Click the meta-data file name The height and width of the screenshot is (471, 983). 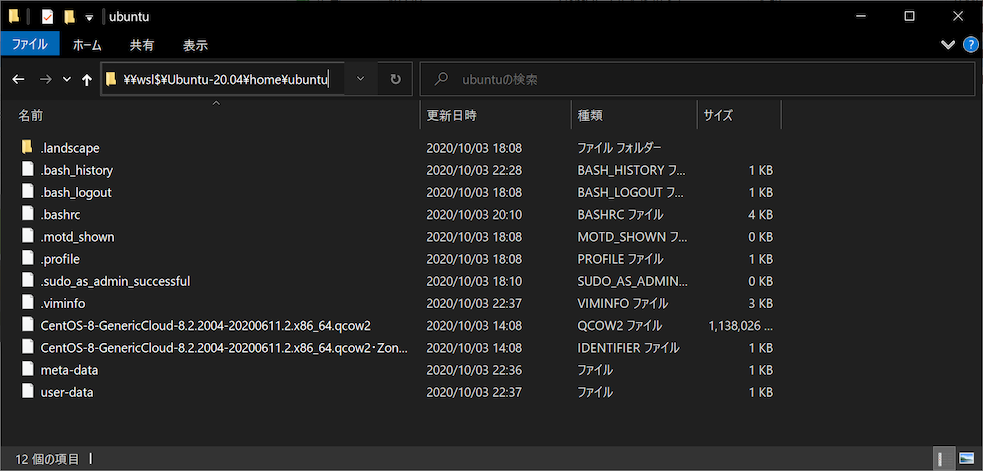point(69,370)
